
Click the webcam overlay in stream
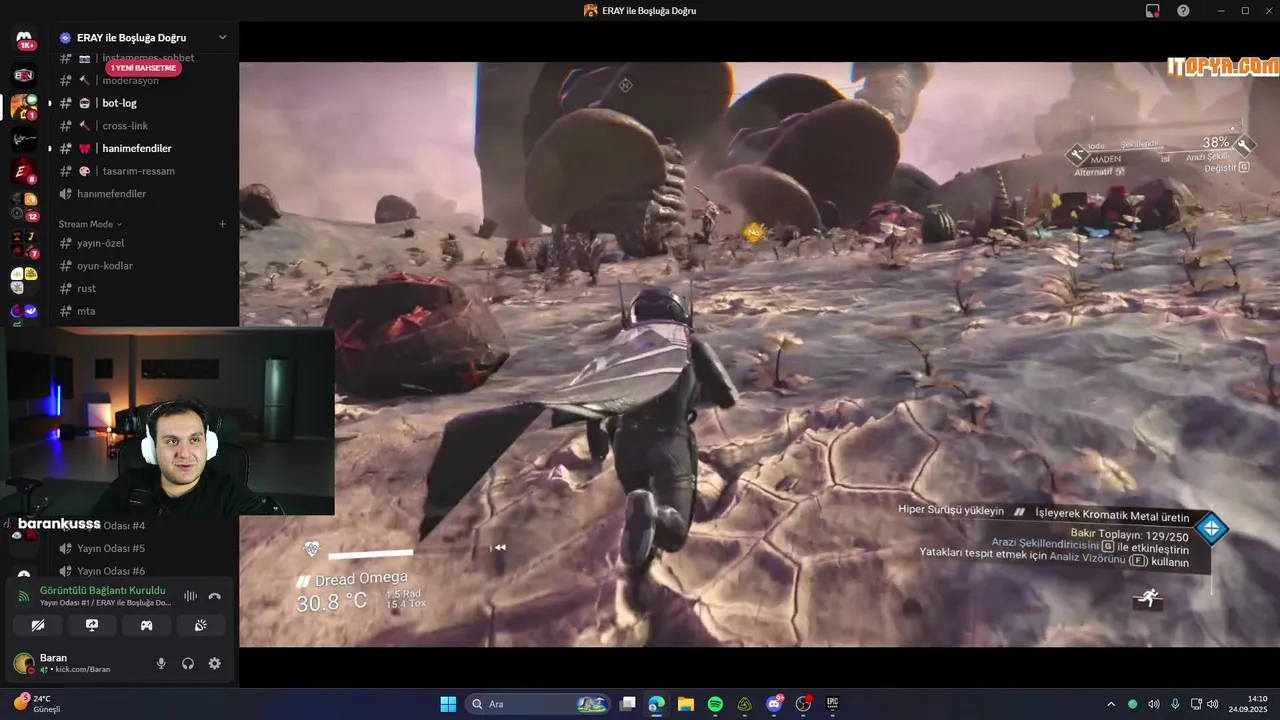click(167, 422)
